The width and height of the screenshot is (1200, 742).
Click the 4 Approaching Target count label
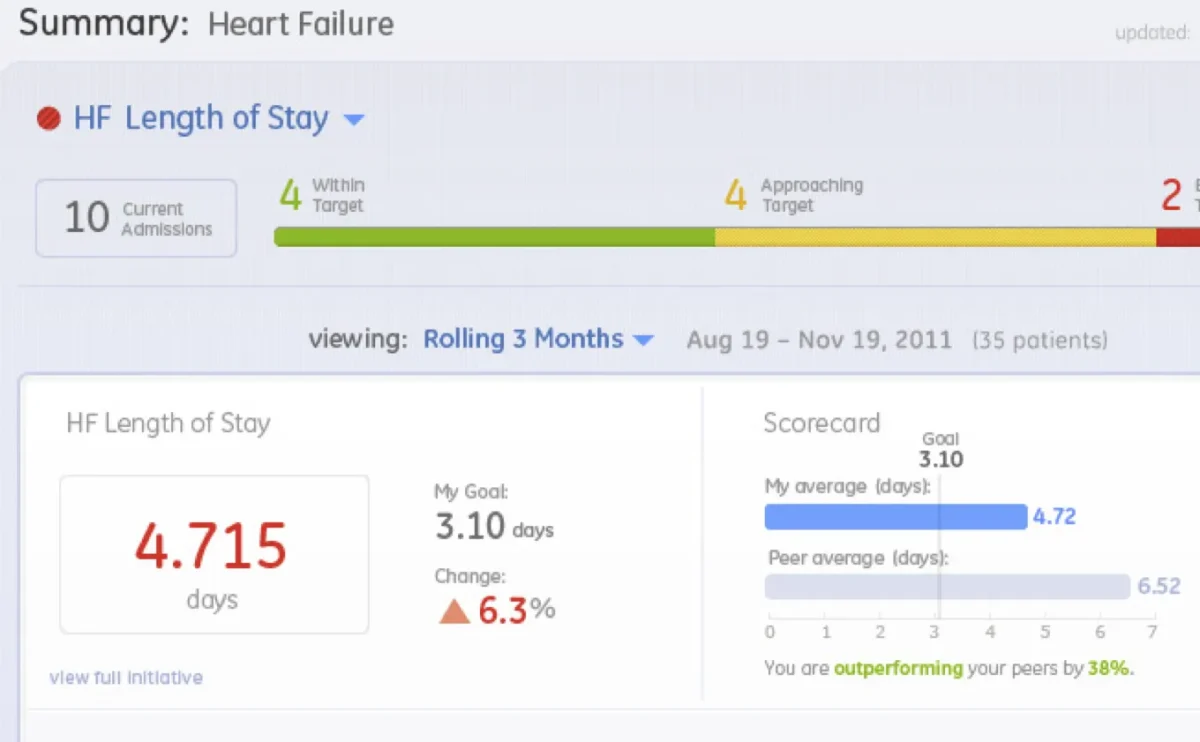[793, 195]
